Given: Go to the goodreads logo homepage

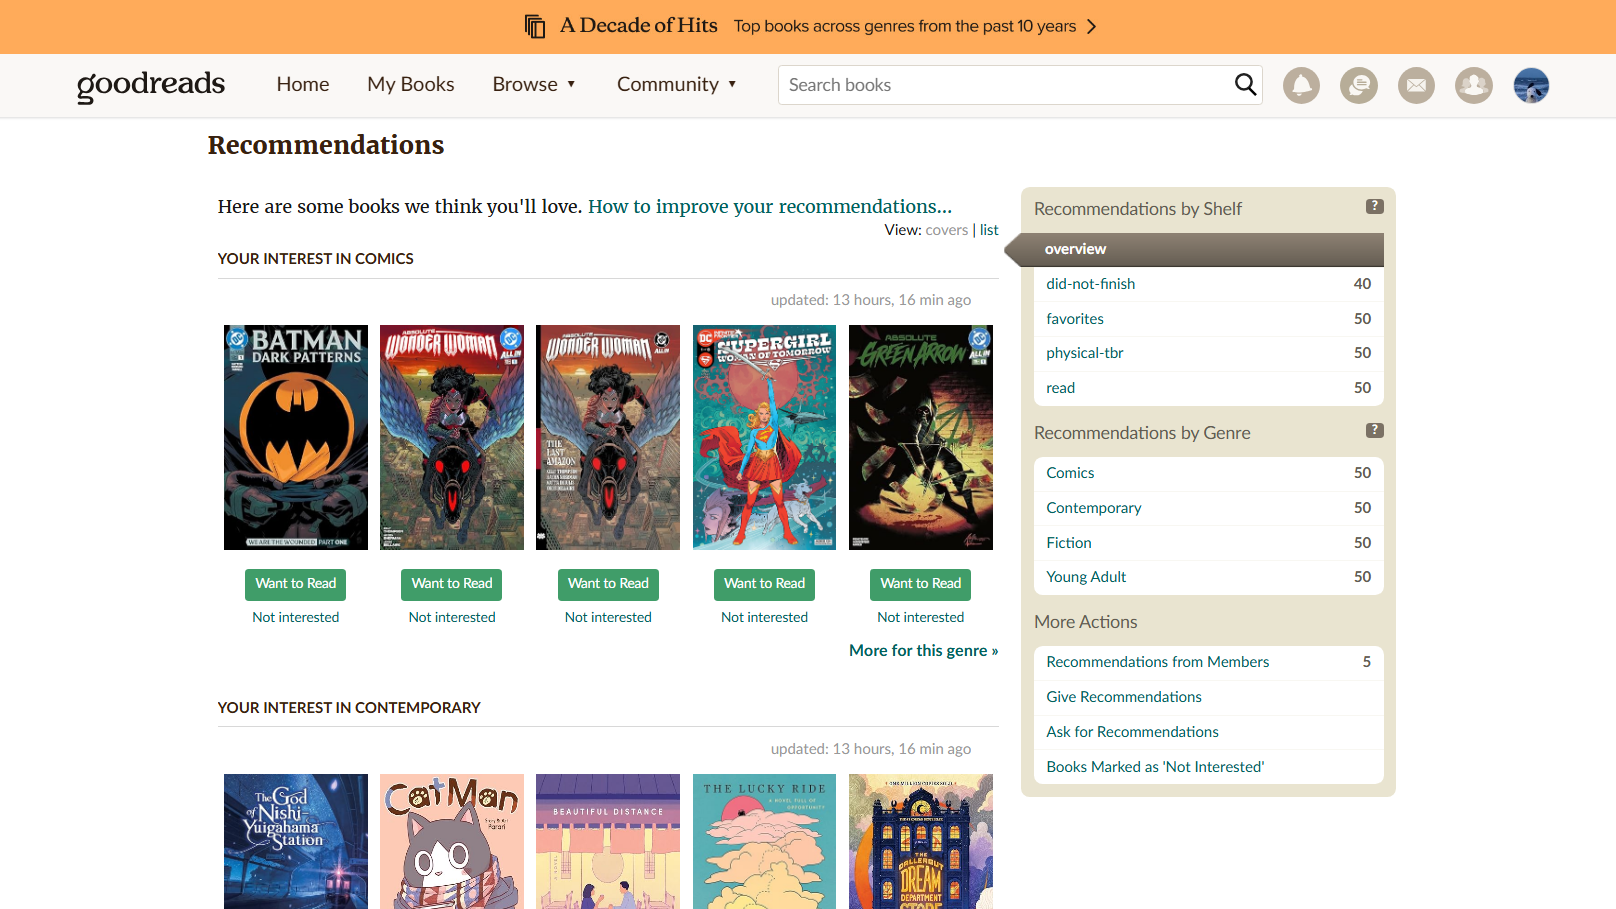Looking at the screenshot, I should tap(151, 85).
